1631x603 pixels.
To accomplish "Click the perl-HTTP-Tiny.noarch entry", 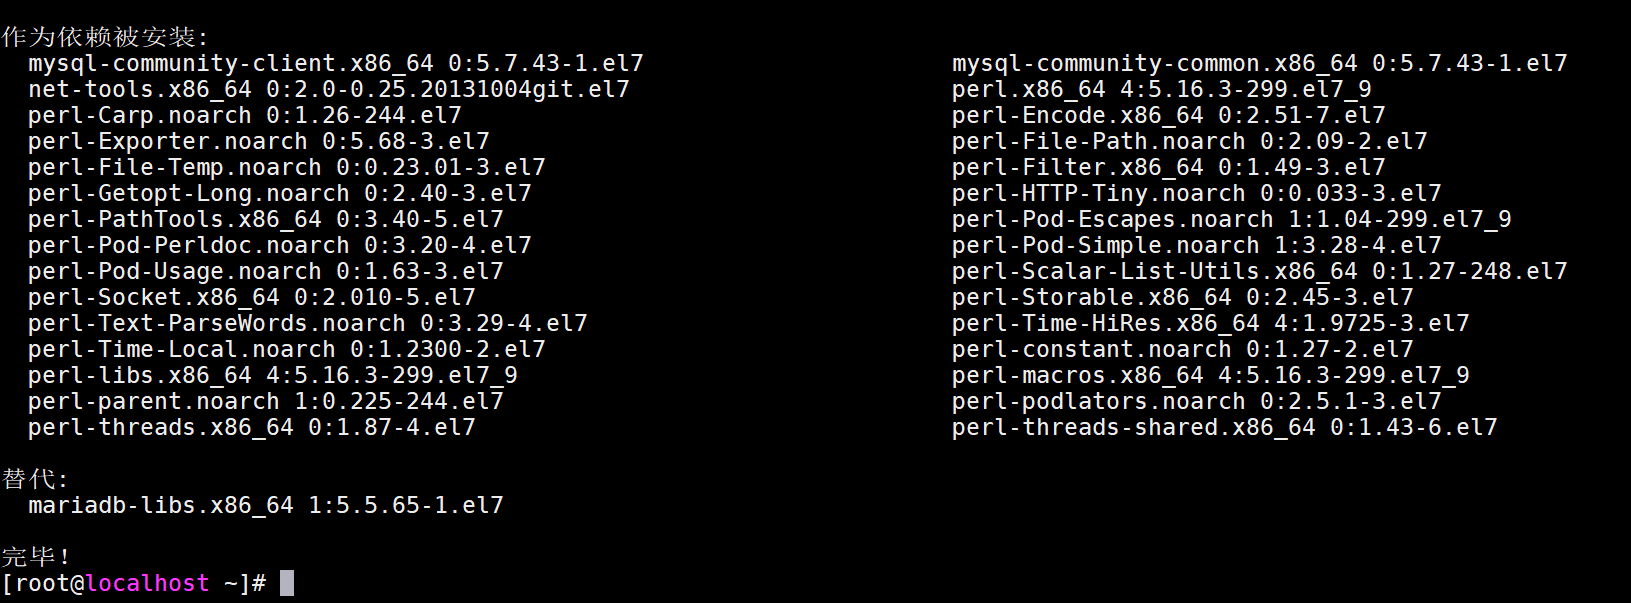I will (1197, 193).
